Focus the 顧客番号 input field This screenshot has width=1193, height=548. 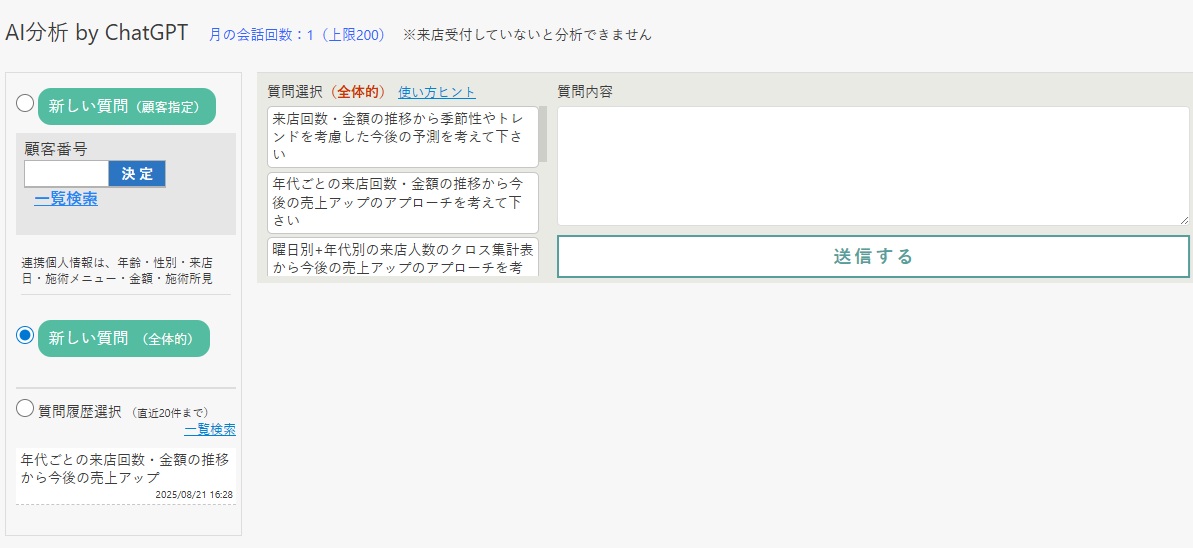66,174
